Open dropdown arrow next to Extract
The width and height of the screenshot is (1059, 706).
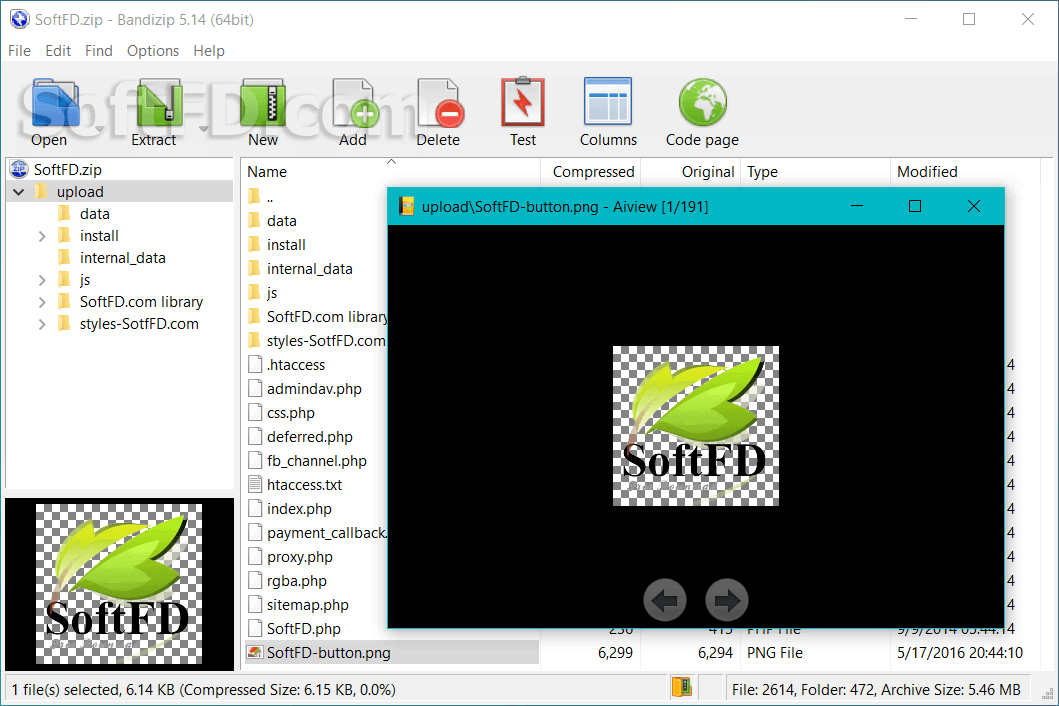tap(203, 128)
